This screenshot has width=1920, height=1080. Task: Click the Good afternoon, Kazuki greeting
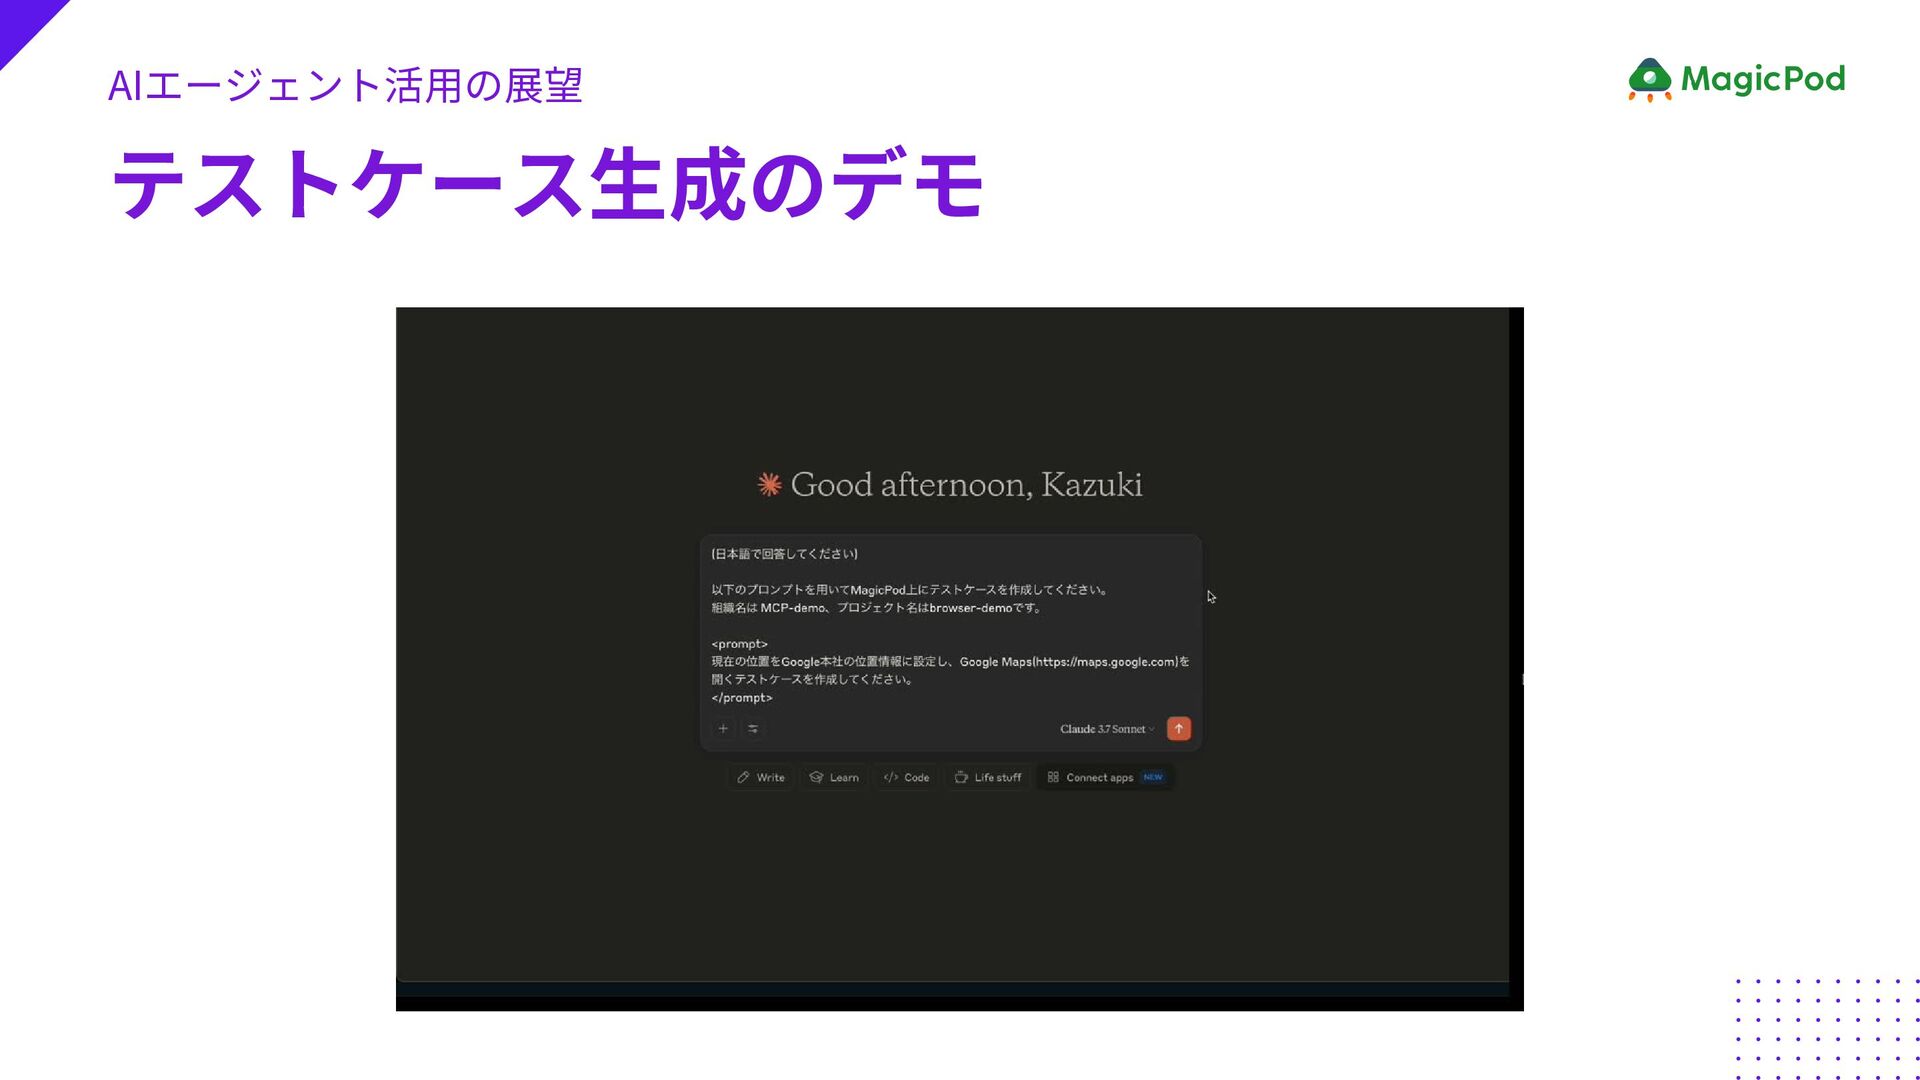pos(965,485)
